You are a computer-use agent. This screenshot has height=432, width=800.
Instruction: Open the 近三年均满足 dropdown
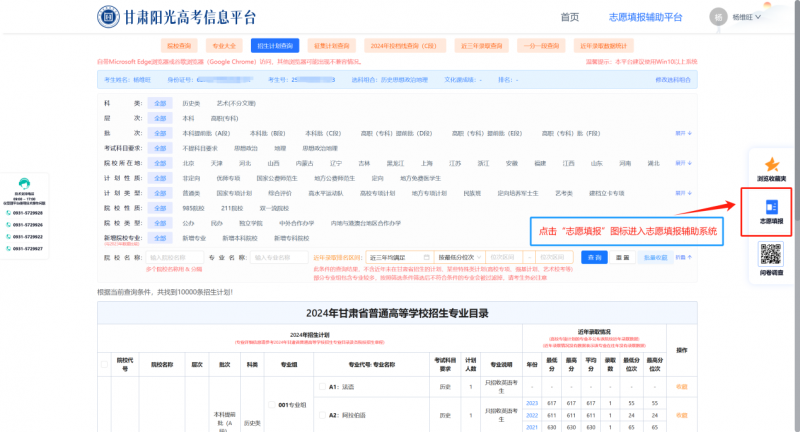tap(399, 257)
